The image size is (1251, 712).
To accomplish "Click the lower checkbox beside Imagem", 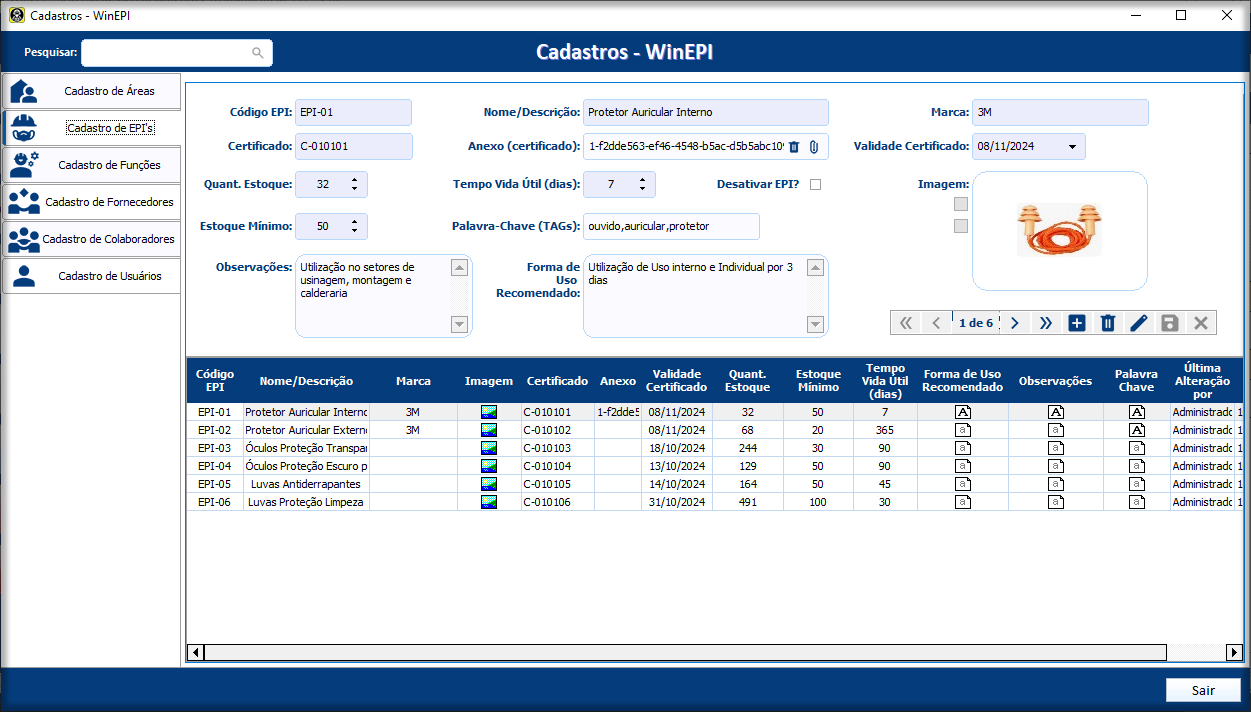I will (961, 226).
